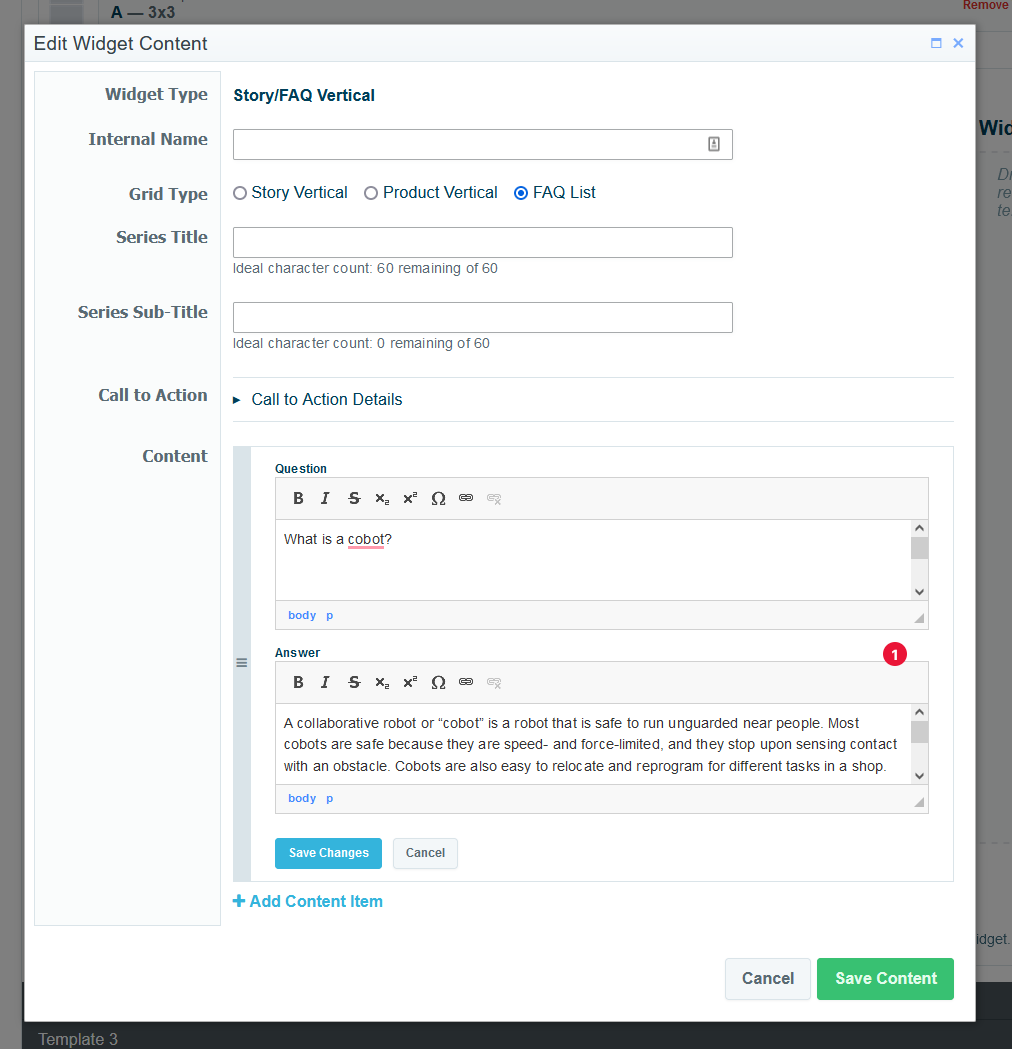Select the Story Vertical grid type
This screenshot has height=1049, width=1012.
point(240,193)
